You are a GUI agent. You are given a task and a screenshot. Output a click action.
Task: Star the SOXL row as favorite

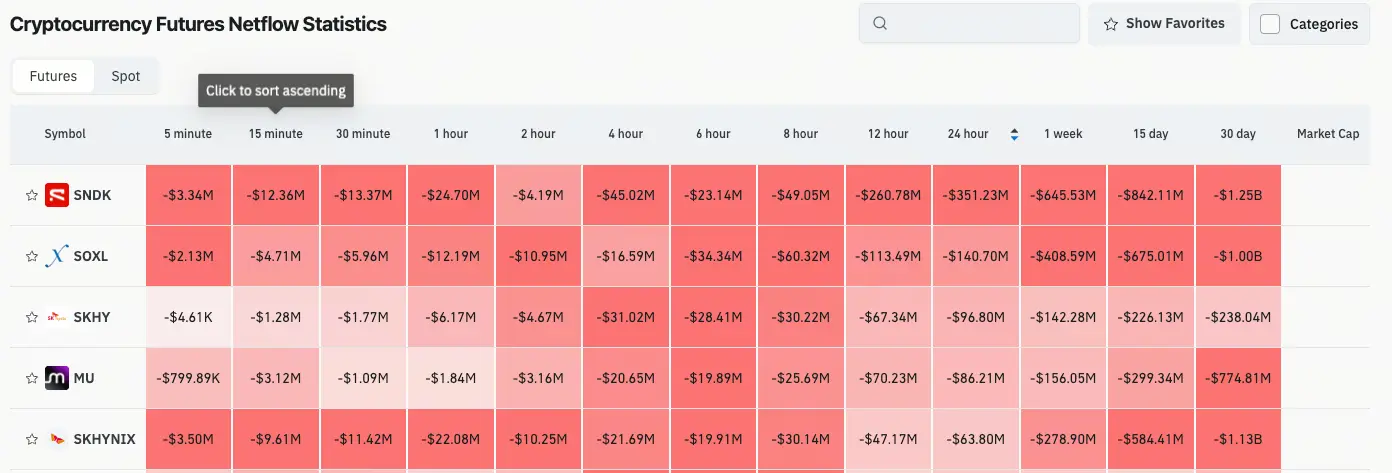click(31, 257)
